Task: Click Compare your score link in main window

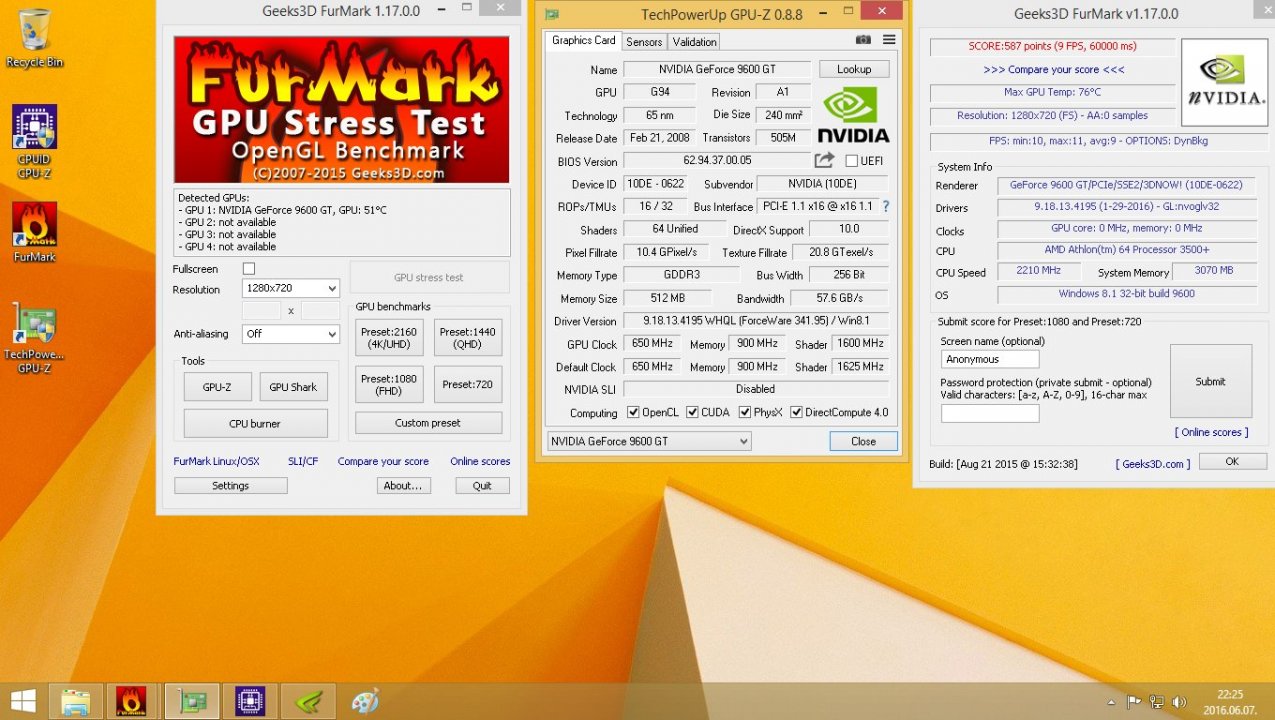Action: (383, 461)
